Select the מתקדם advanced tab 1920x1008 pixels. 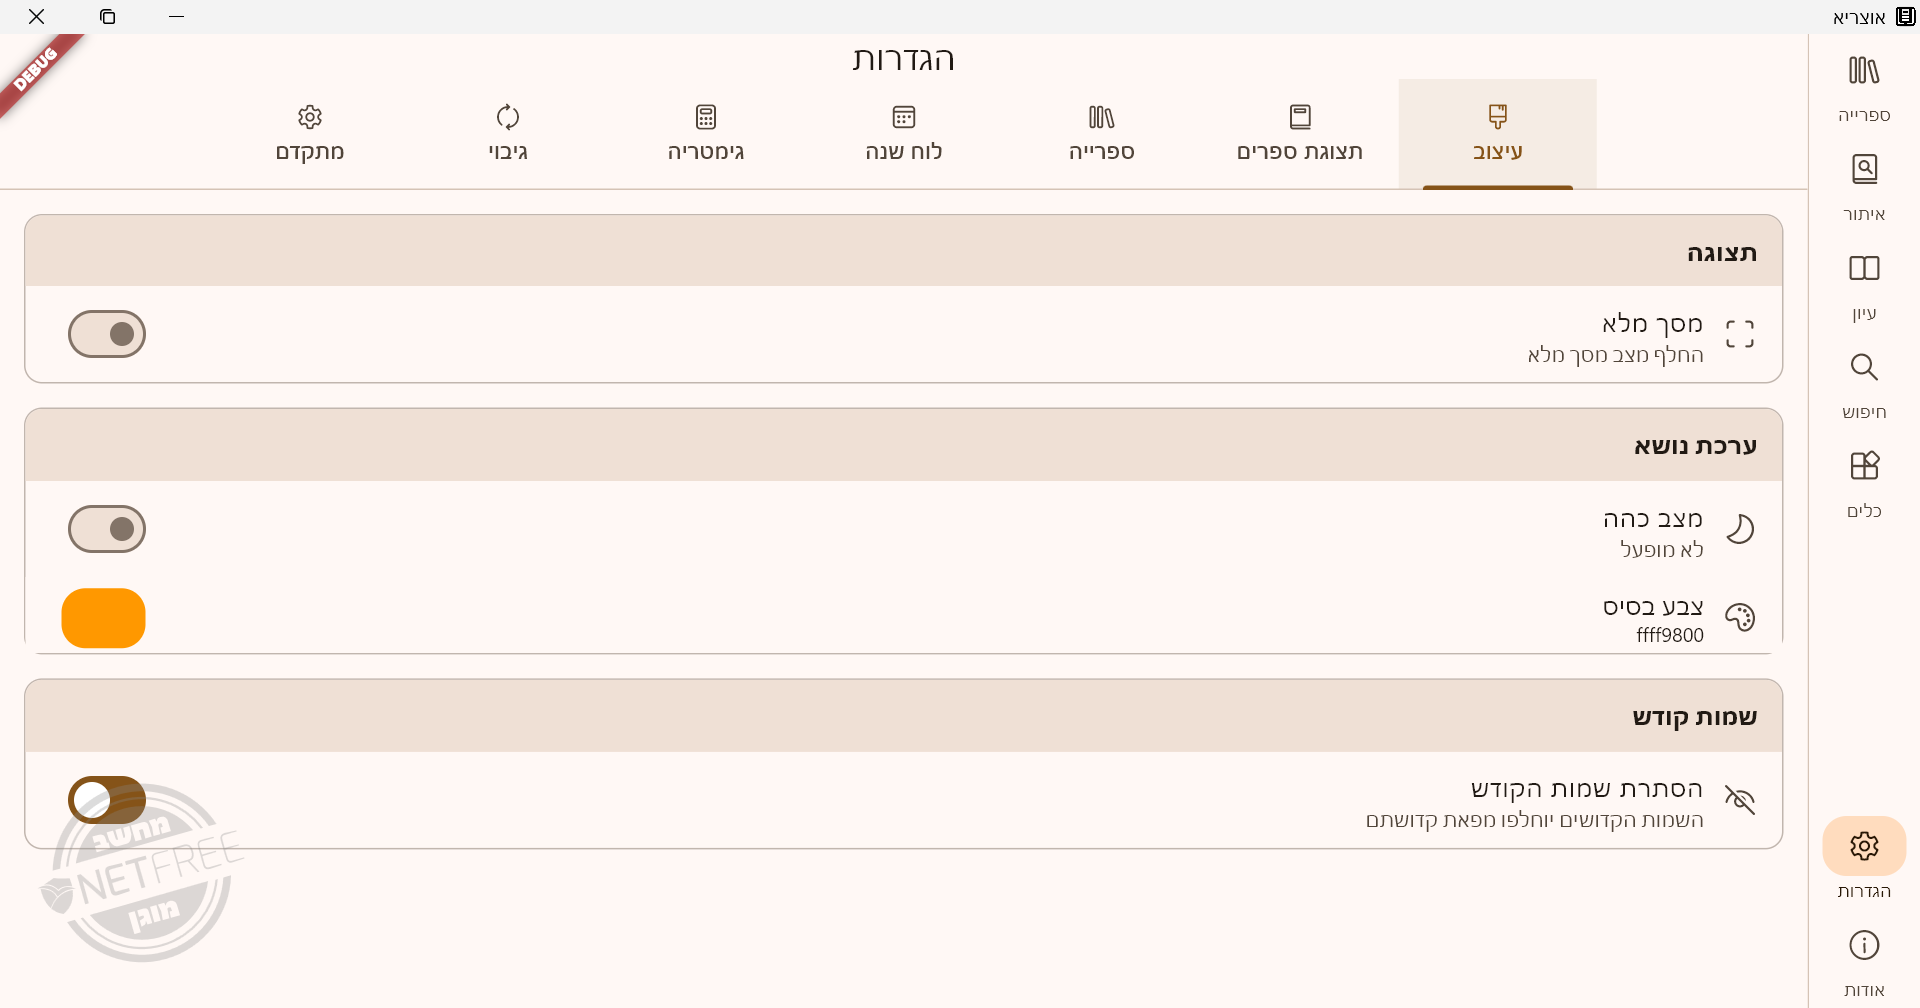pos(310,133)
